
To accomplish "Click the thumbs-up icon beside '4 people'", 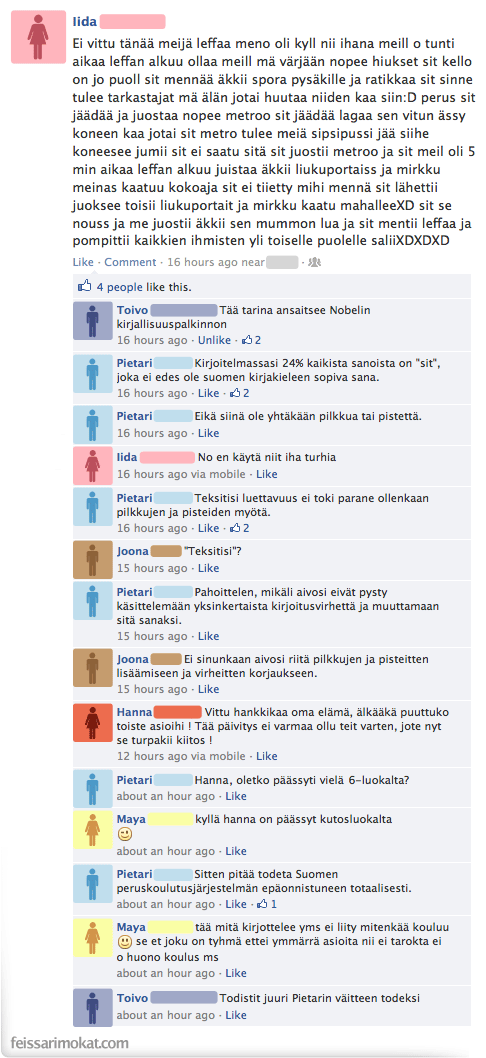I will point(85,286).
